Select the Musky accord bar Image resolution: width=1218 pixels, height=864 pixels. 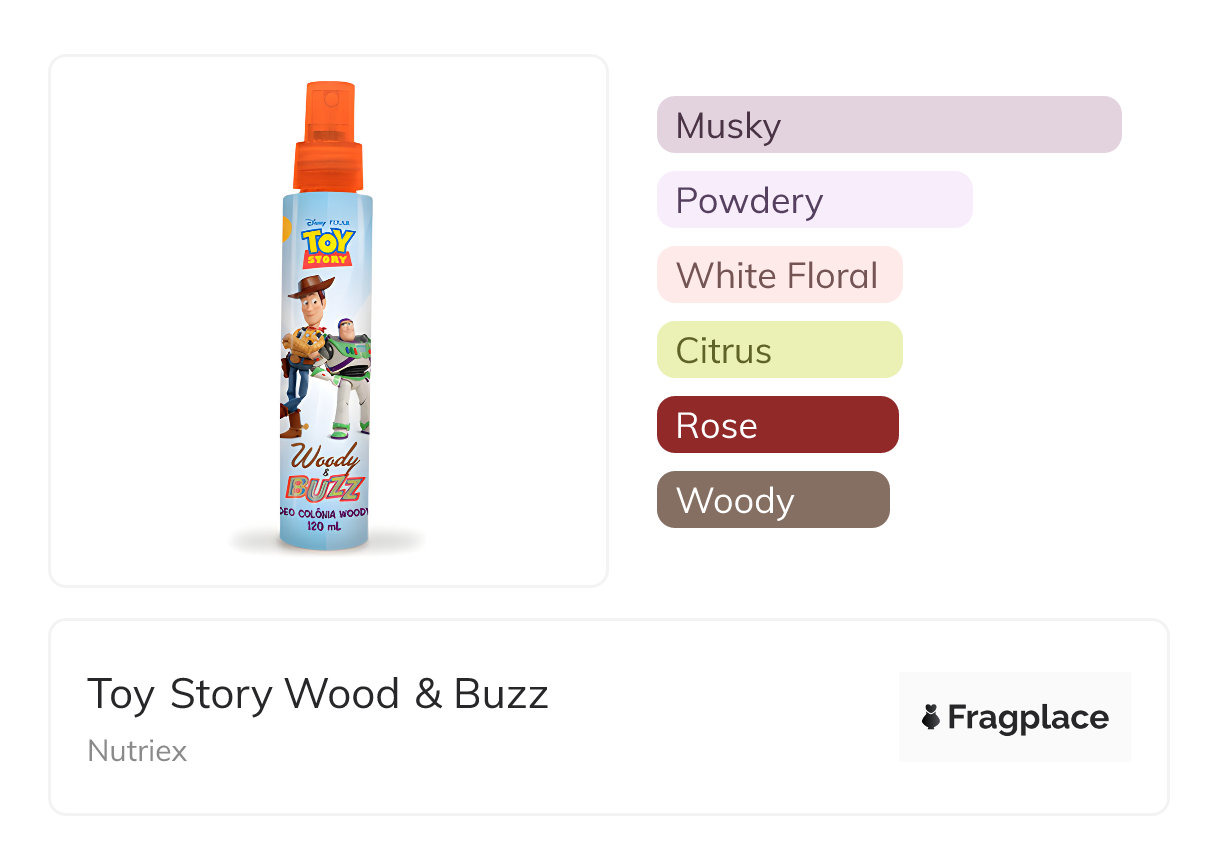tap(888, 125)
